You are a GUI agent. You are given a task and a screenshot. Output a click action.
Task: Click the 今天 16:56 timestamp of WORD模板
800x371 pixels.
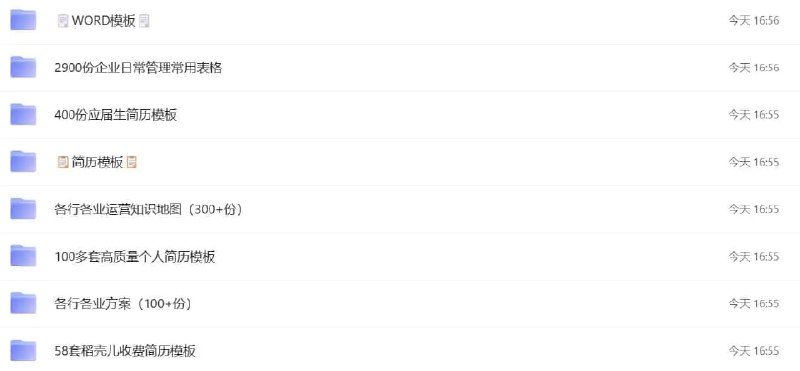click(x=754, y=20)
